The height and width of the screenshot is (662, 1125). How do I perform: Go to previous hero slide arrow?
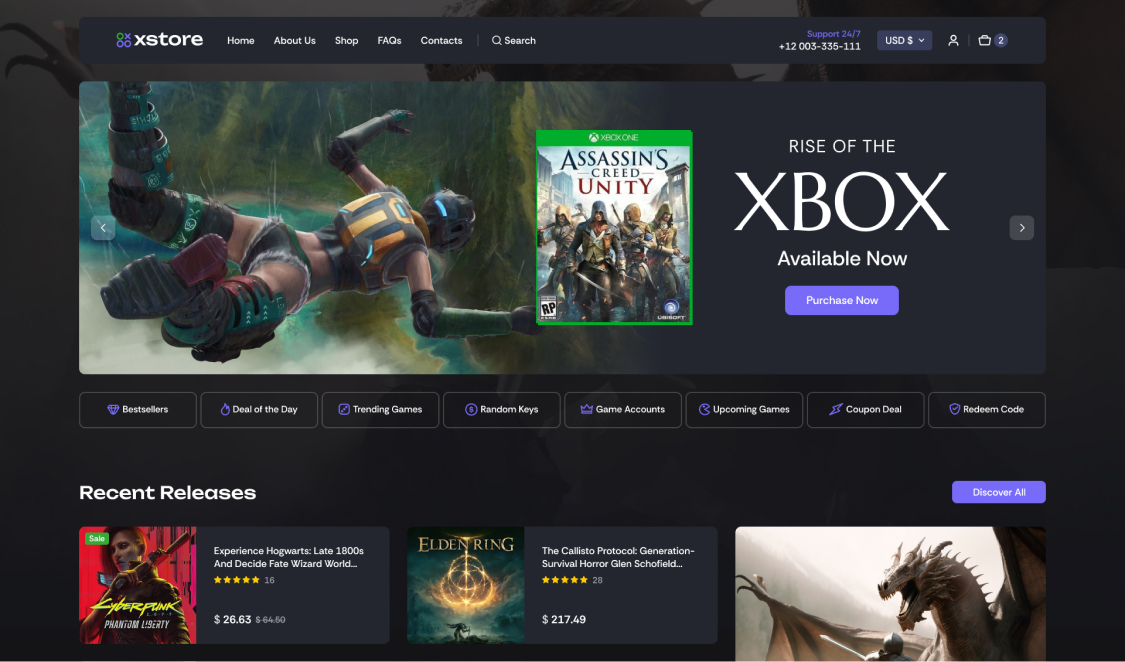tap(103, 228)
